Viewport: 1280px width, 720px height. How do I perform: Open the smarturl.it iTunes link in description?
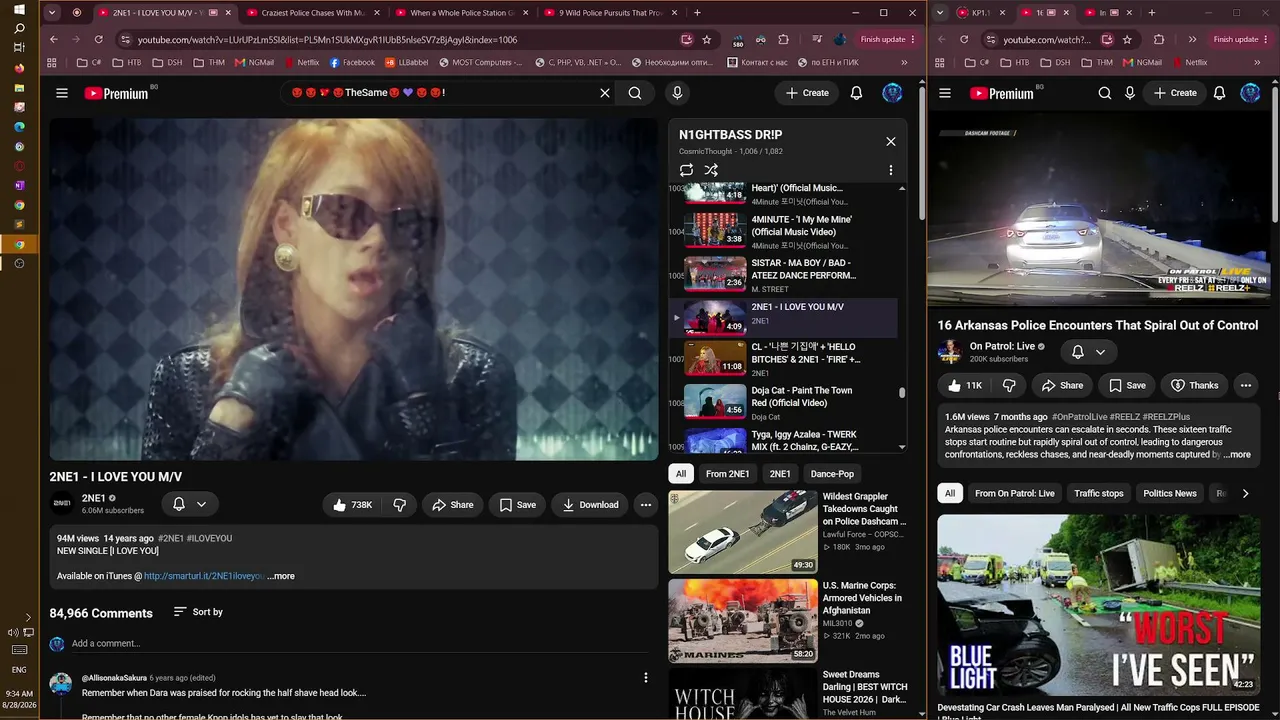[204, 576]
